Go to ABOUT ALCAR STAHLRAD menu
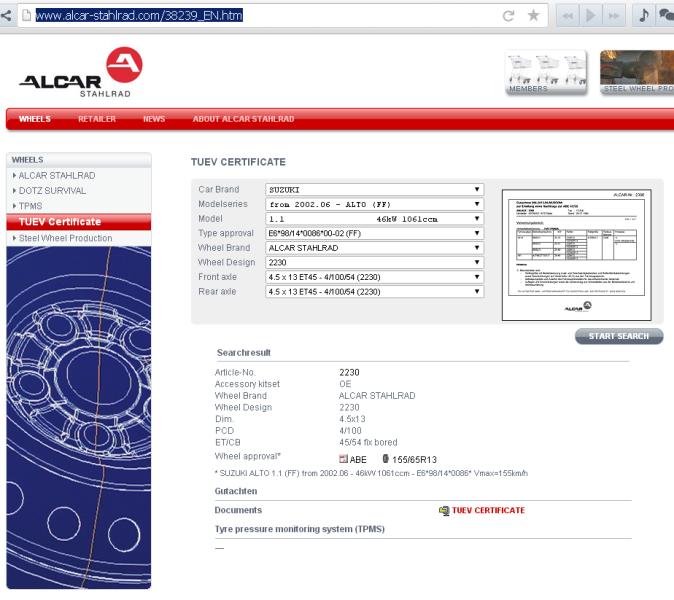The height and width of the screenshot is (600, 674). click(243, 119)
